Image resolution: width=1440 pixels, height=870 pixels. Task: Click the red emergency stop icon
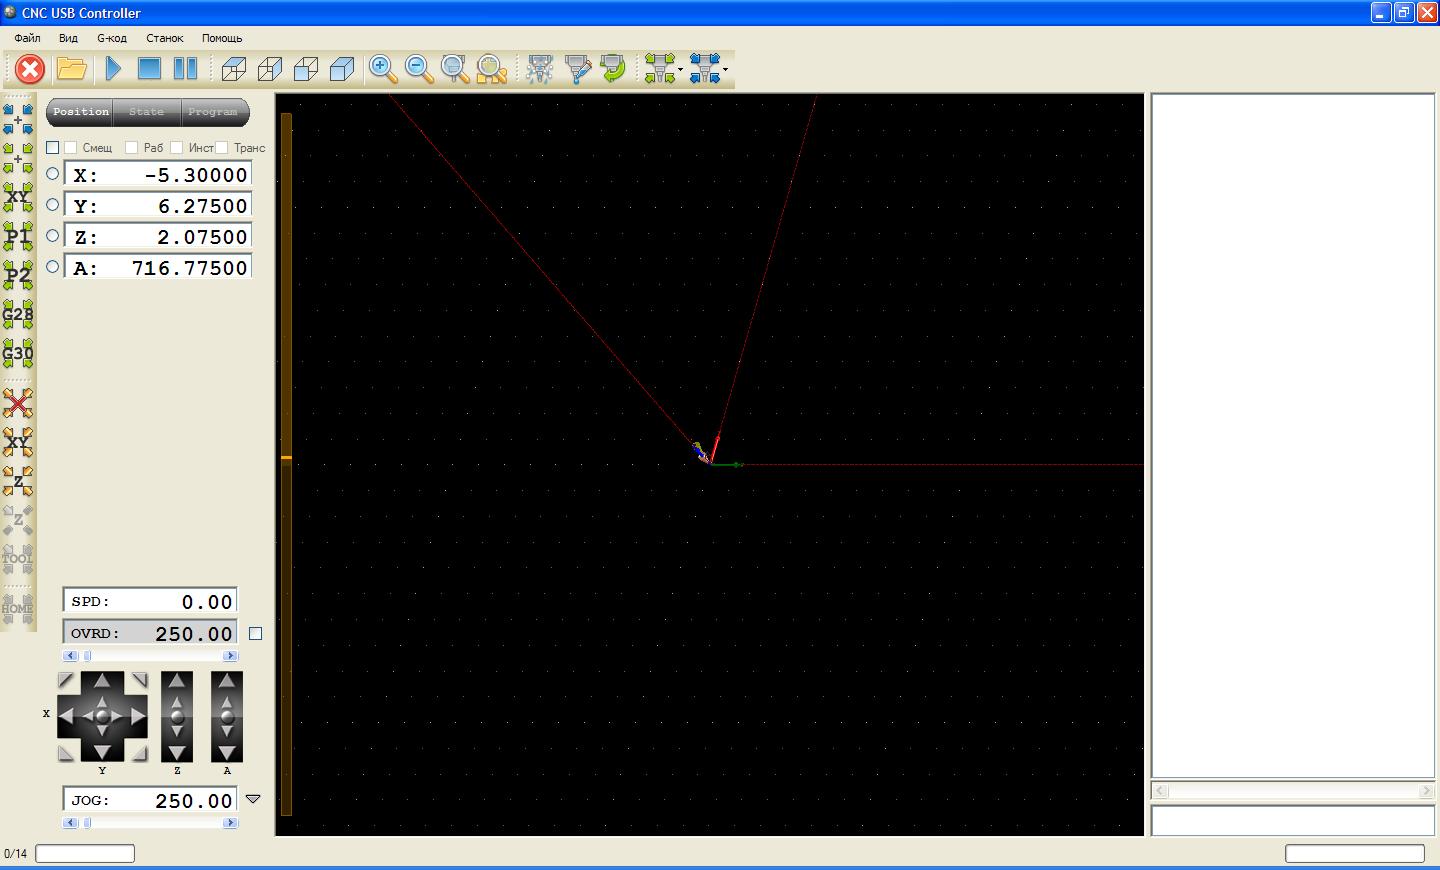(30, 69)
